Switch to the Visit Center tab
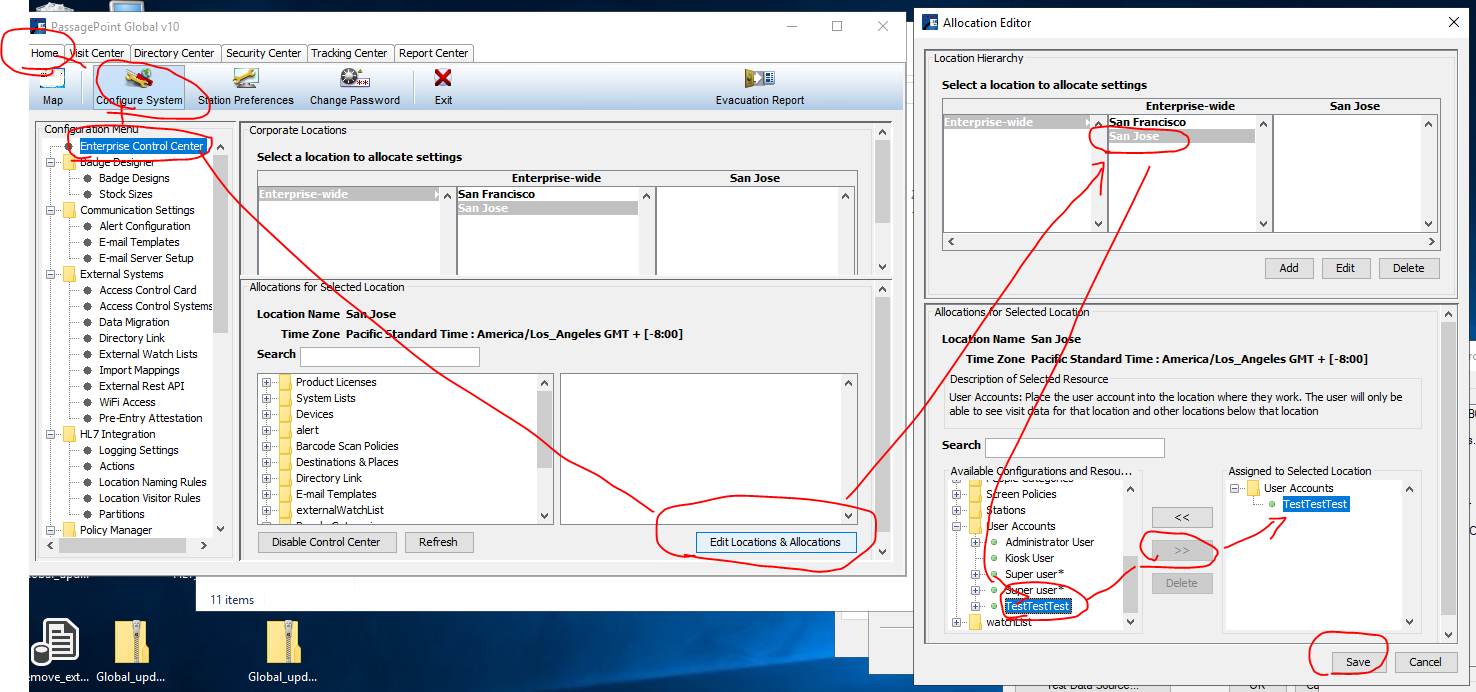The image size is (1476, 692). coord(97,53)
